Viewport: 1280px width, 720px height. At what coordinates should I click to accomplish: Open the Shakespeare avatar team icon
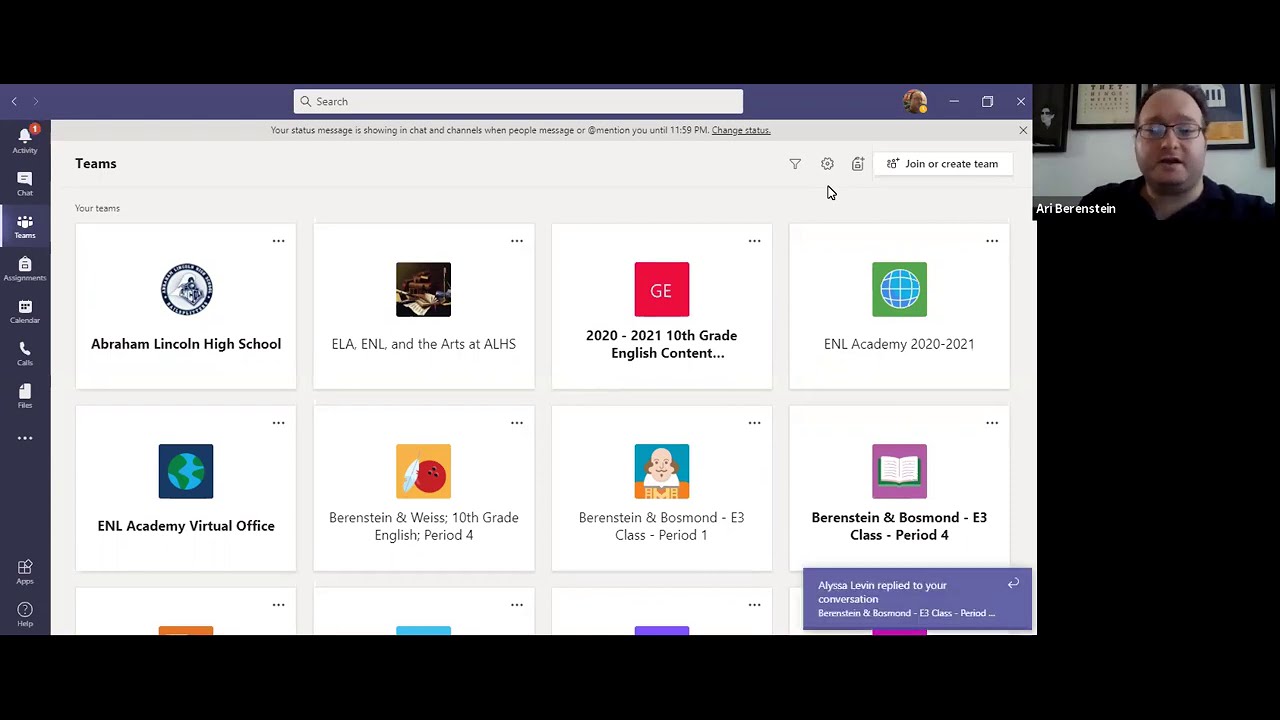pyautogui.click(x=661, y=471)
